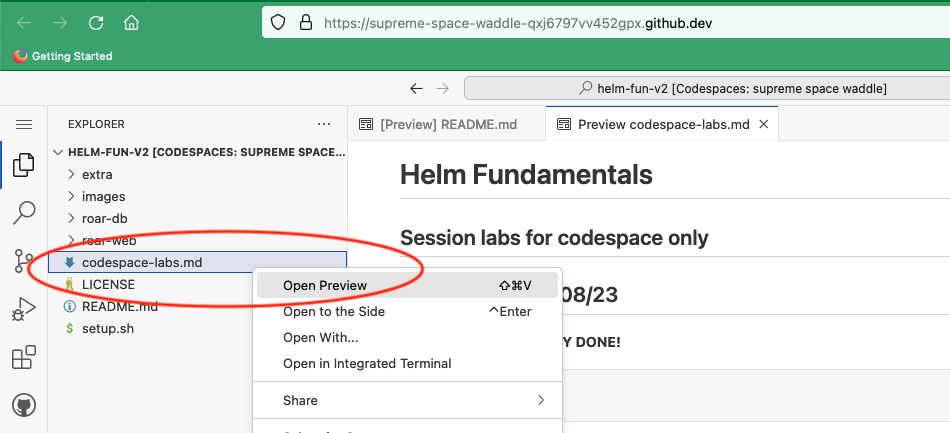This screenshot has height=433, width=950.
Task: Open the Extensions blocks icon
Action: point(24,357)
